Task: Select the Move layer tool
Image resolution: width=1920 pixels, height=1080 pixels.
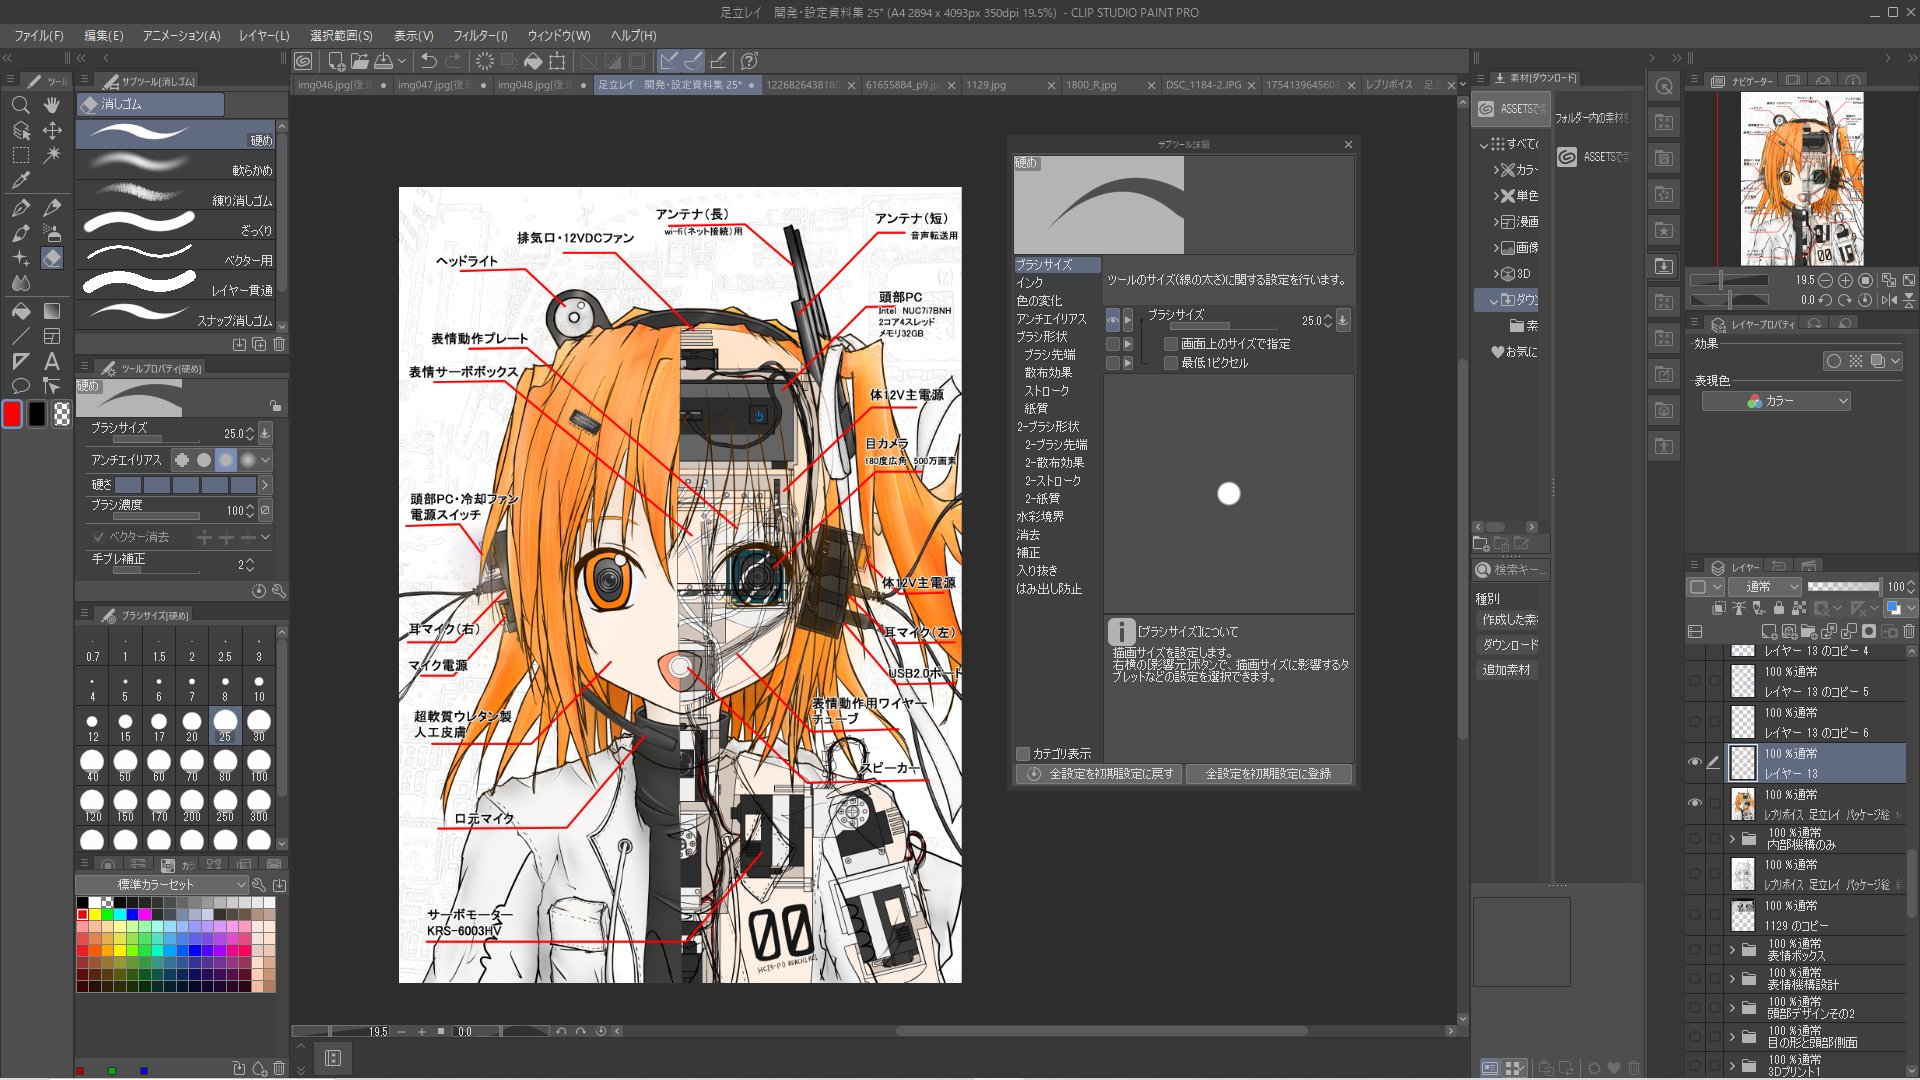Action: click(52, 130)
